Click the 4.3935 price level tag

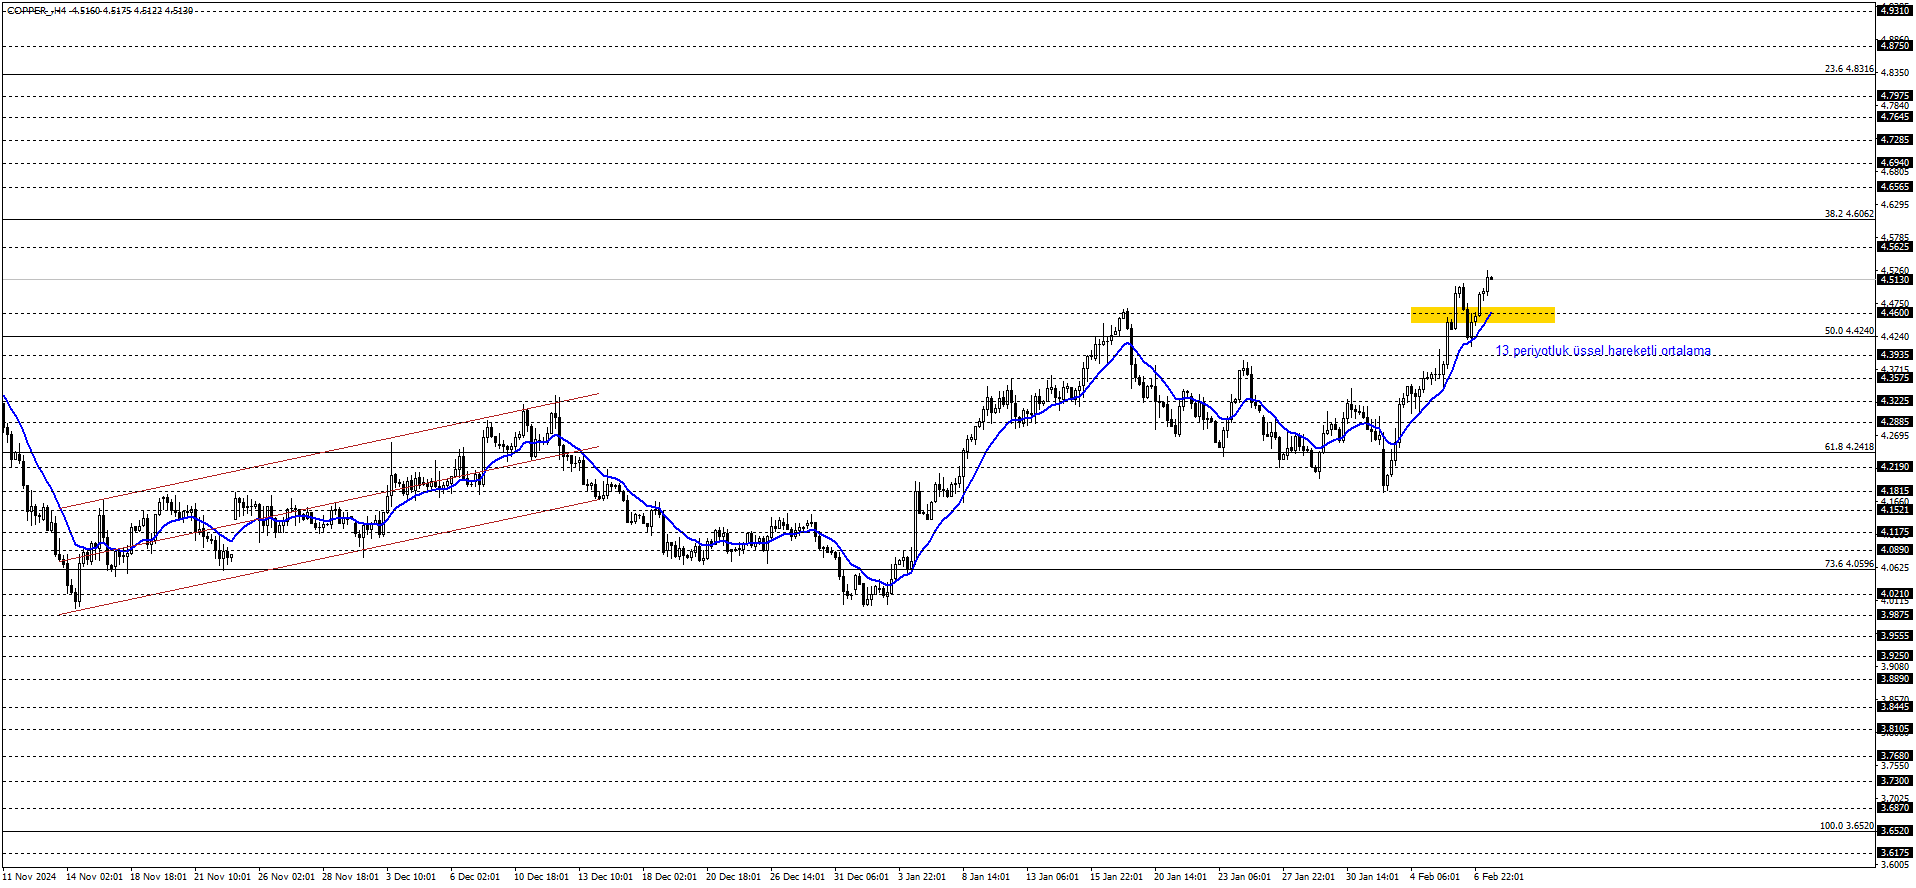point(1895,355)
